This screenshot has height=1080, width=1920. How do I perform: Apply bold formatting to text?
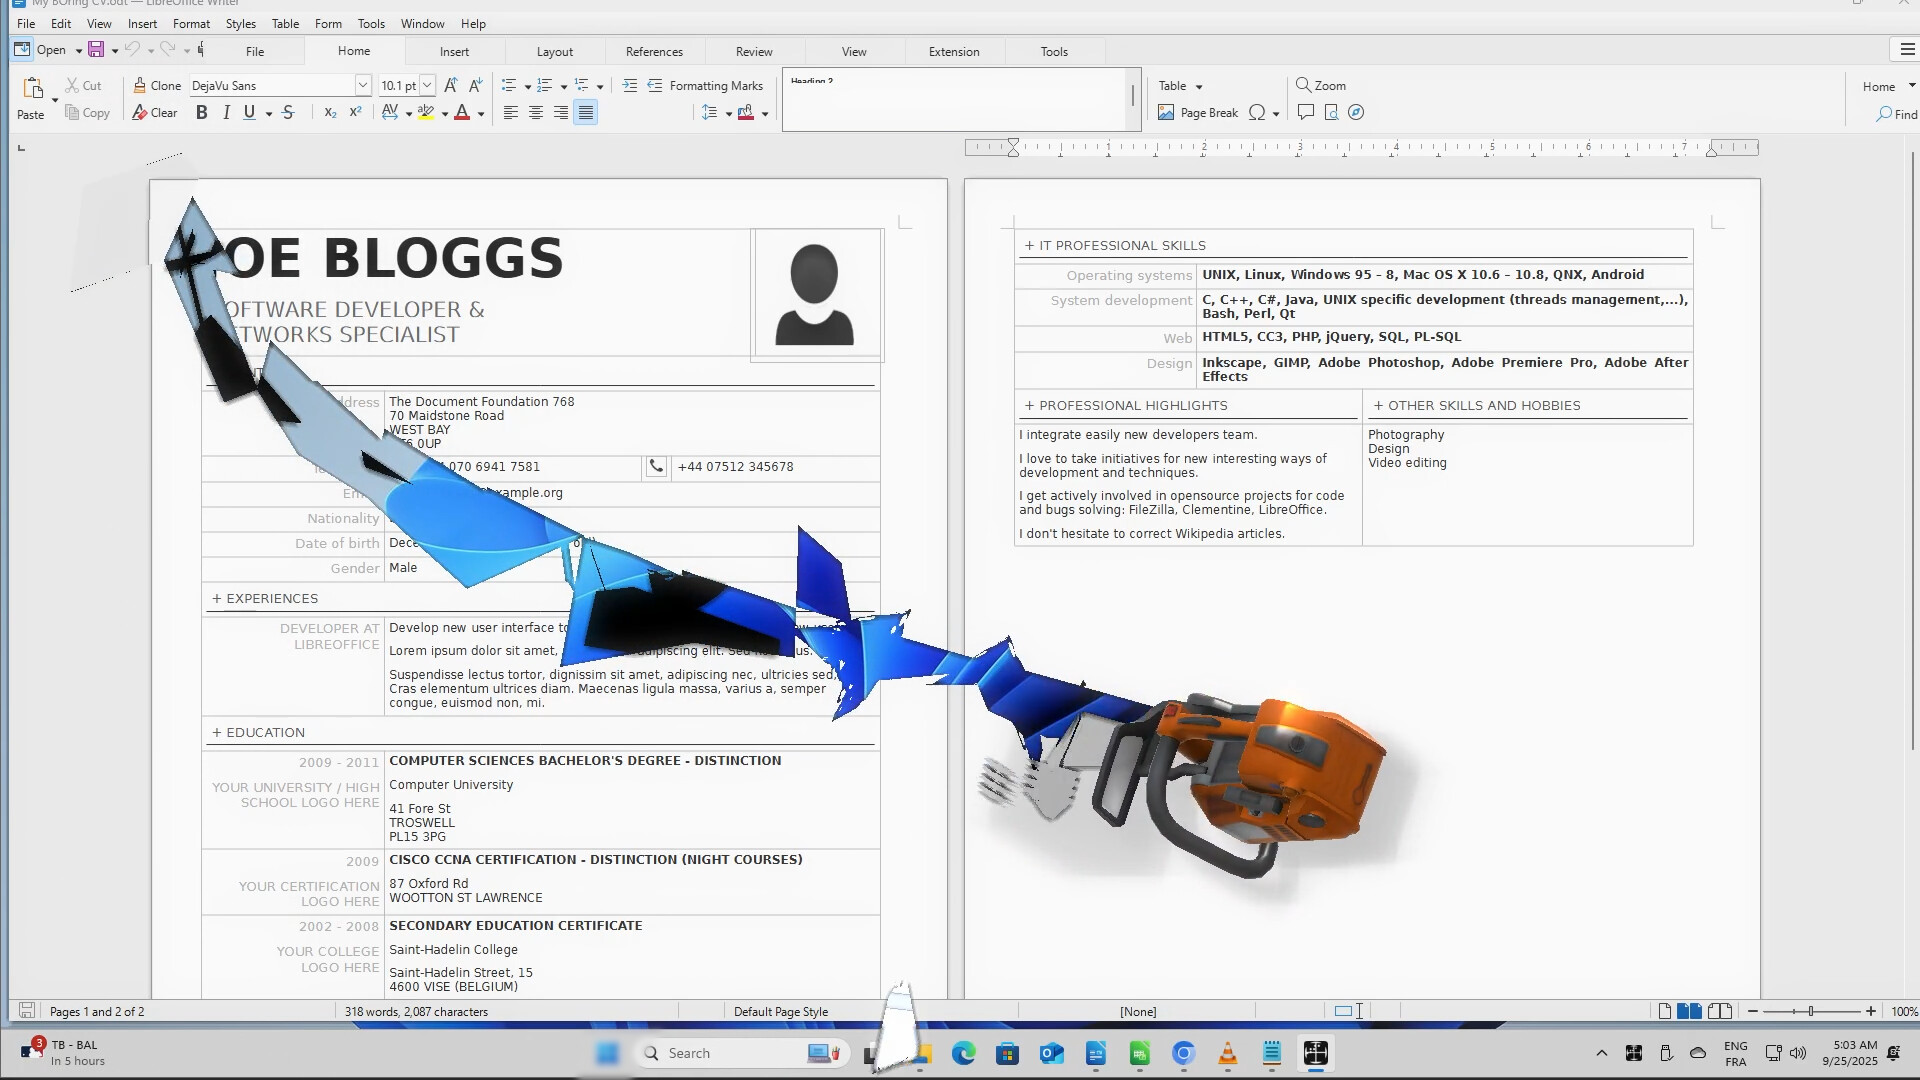coord(201,112)
